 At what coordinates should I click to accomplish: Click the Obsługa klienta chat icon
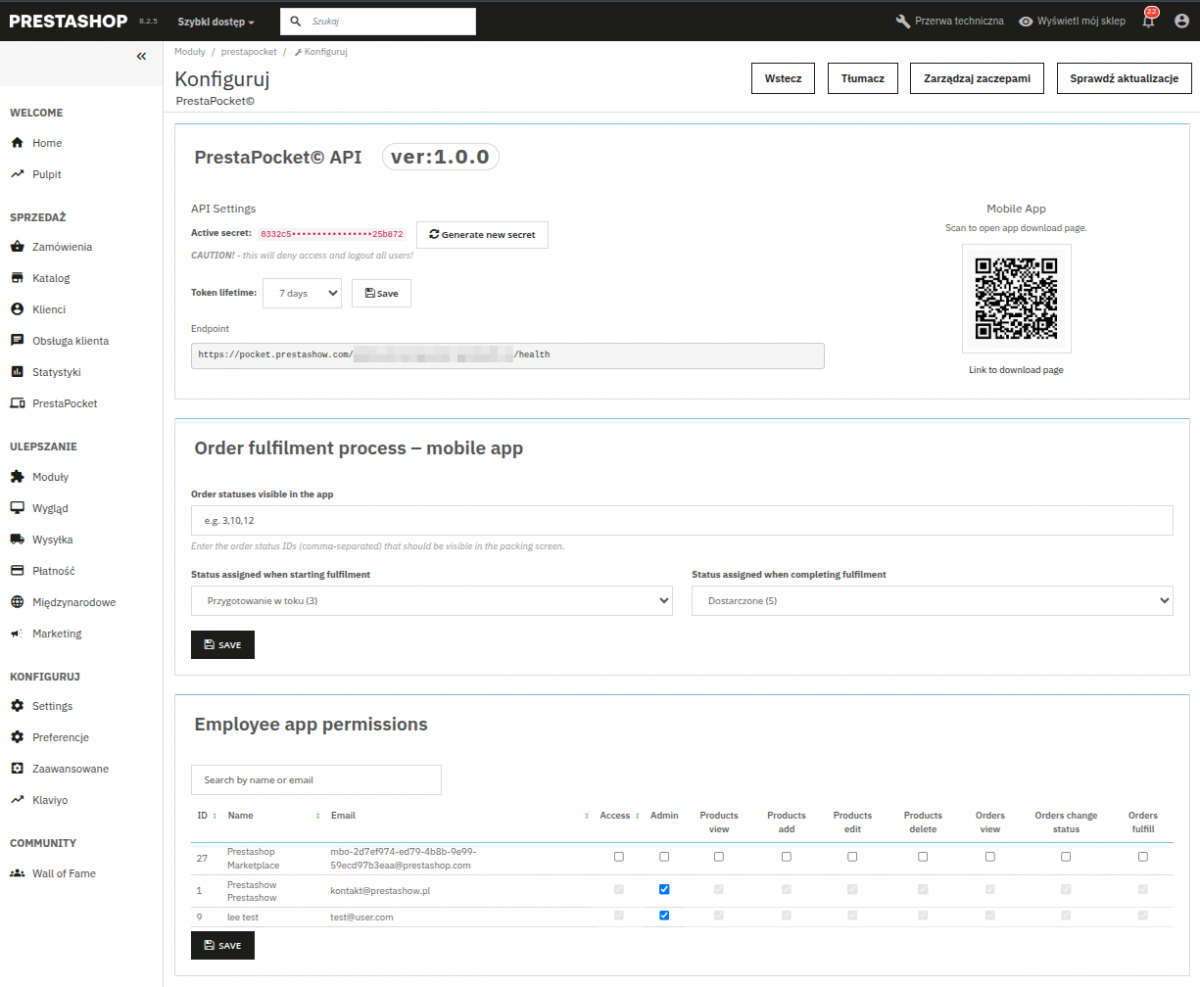point(17,341)
